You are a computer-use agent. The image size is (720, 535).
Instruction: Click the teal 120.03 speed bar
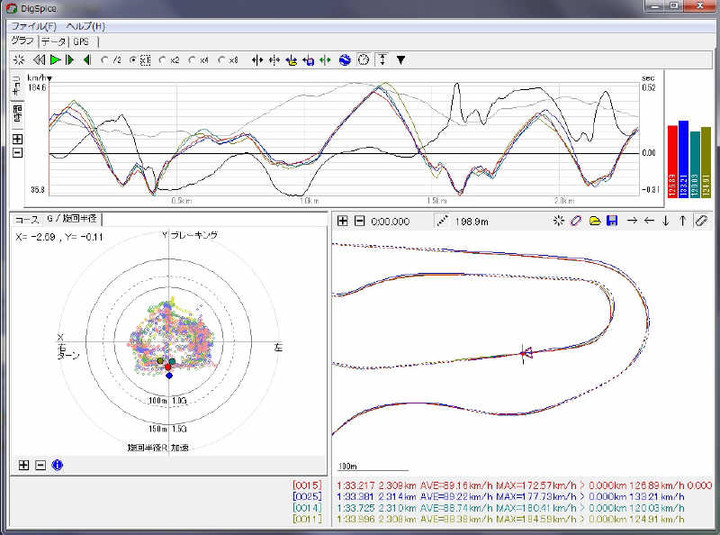pyautogui.click(x=695, y=164)
